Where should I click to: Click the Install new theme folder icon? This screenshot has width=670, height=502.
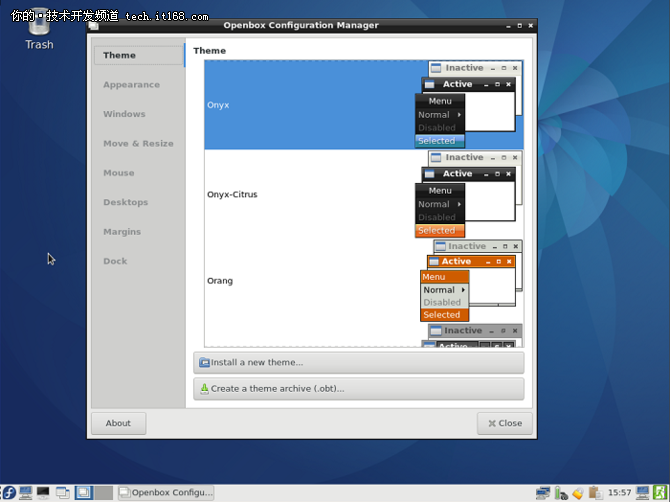tap(204, 363)
